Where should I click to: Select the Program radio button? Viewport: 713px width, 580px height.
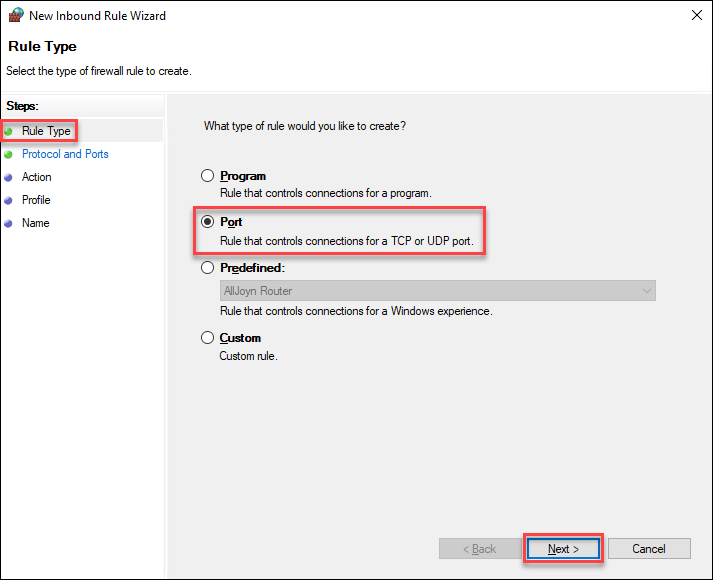(x=208, y=176)
